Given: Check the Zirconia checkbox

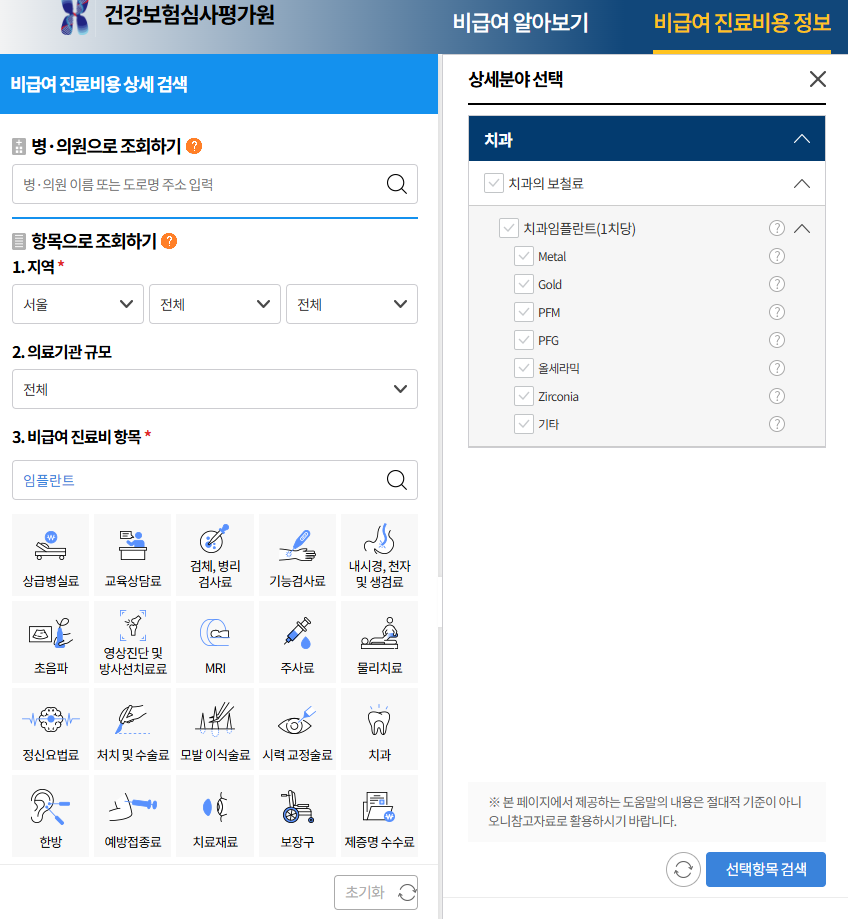Looking at the screenshot, I should 524,395.
